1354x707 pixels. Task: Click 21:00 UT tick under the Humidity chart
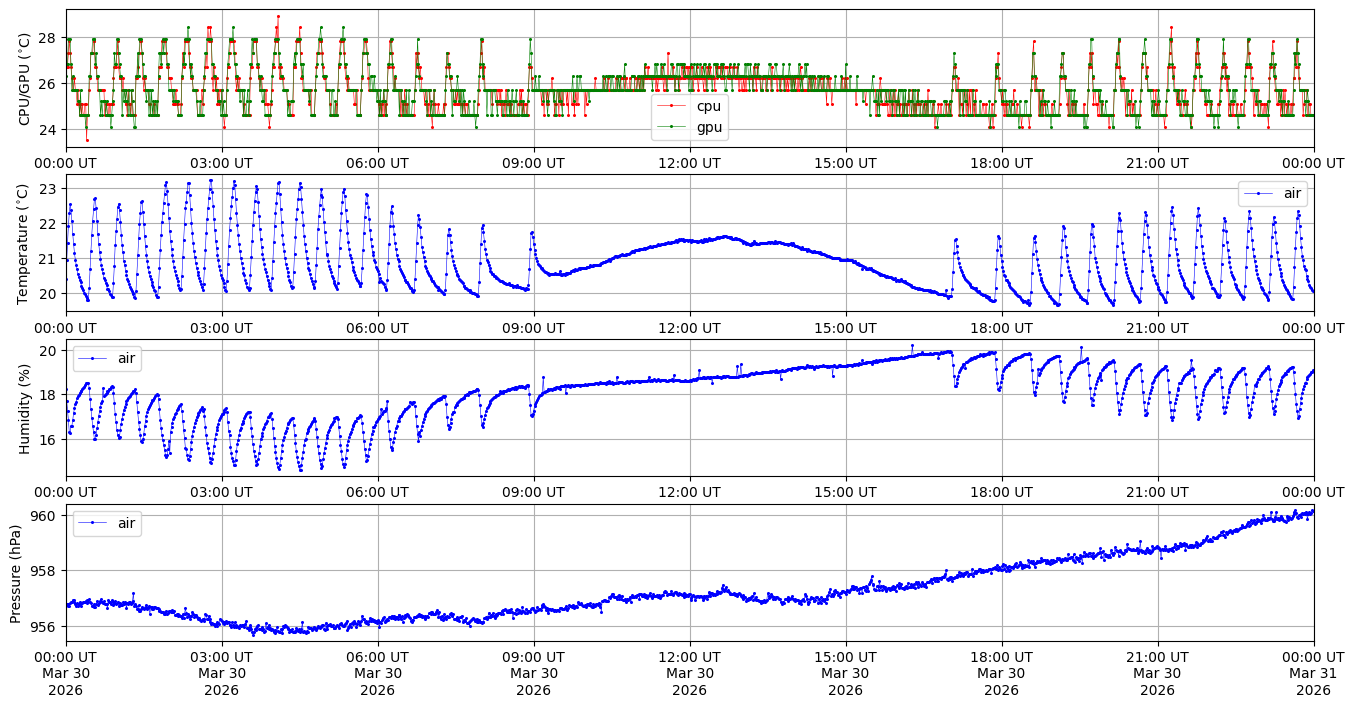[x=1157, y=492]
